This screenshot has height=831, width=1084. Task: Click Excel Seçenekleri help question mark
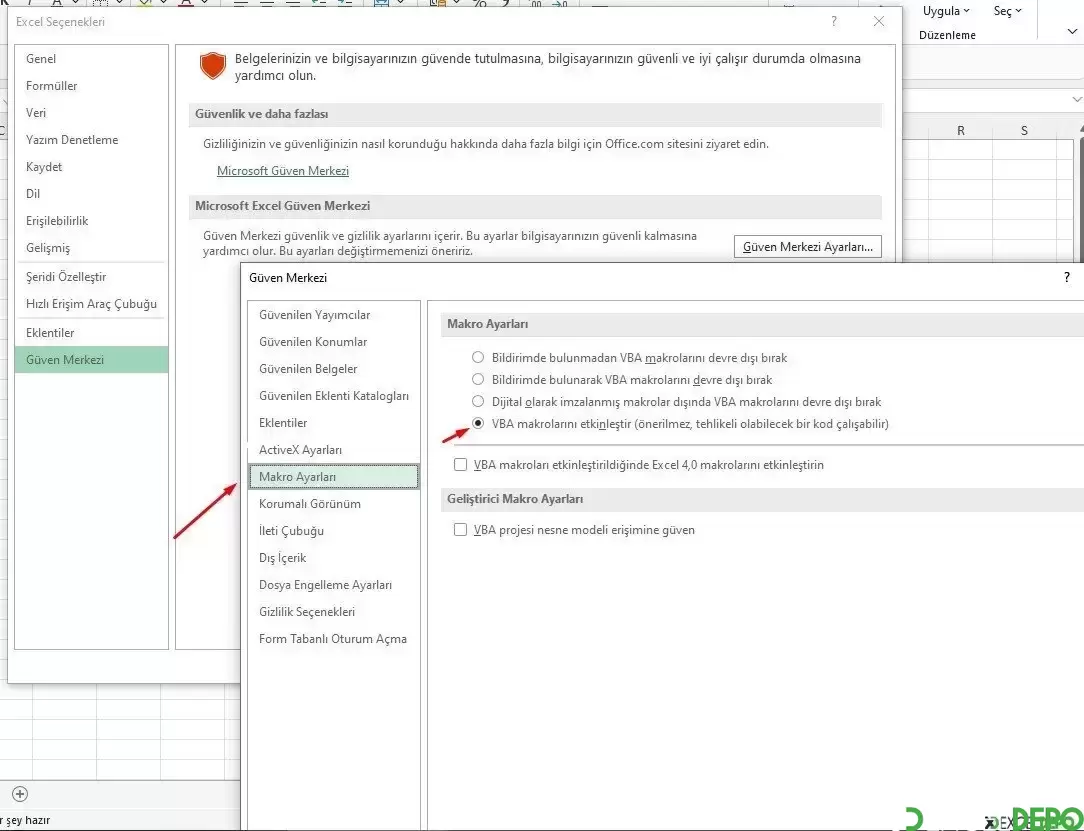834,21
